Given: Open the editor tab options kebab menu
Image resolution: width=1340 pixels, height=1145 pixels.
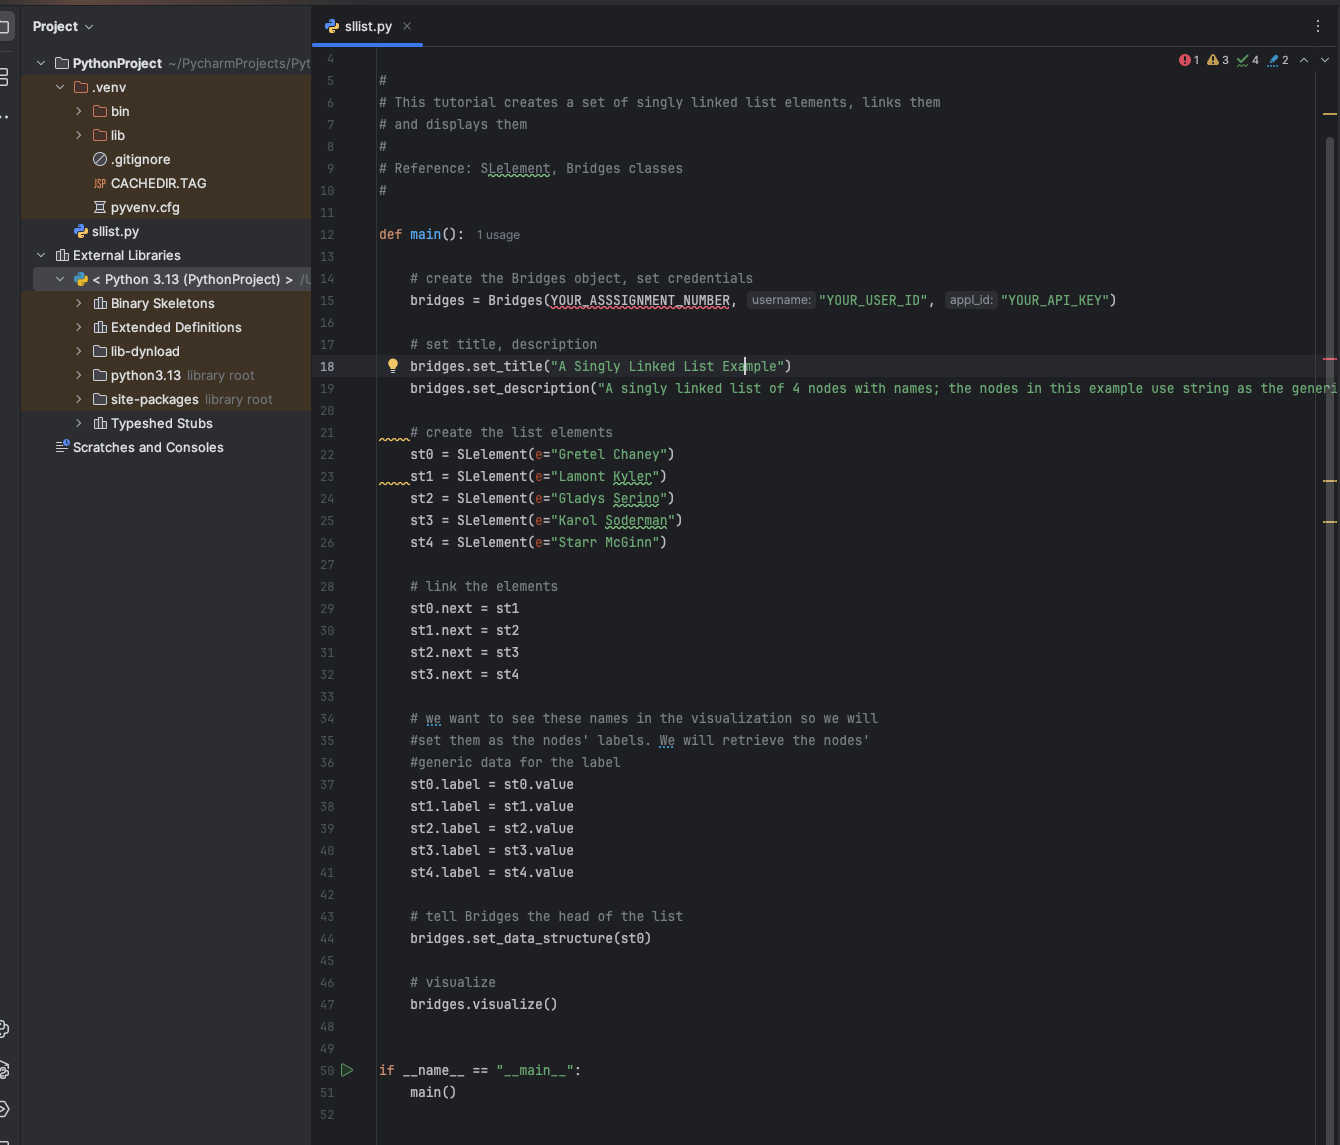Looking at the screenshot, I should pyautogui.click(x=1318, y=26).
